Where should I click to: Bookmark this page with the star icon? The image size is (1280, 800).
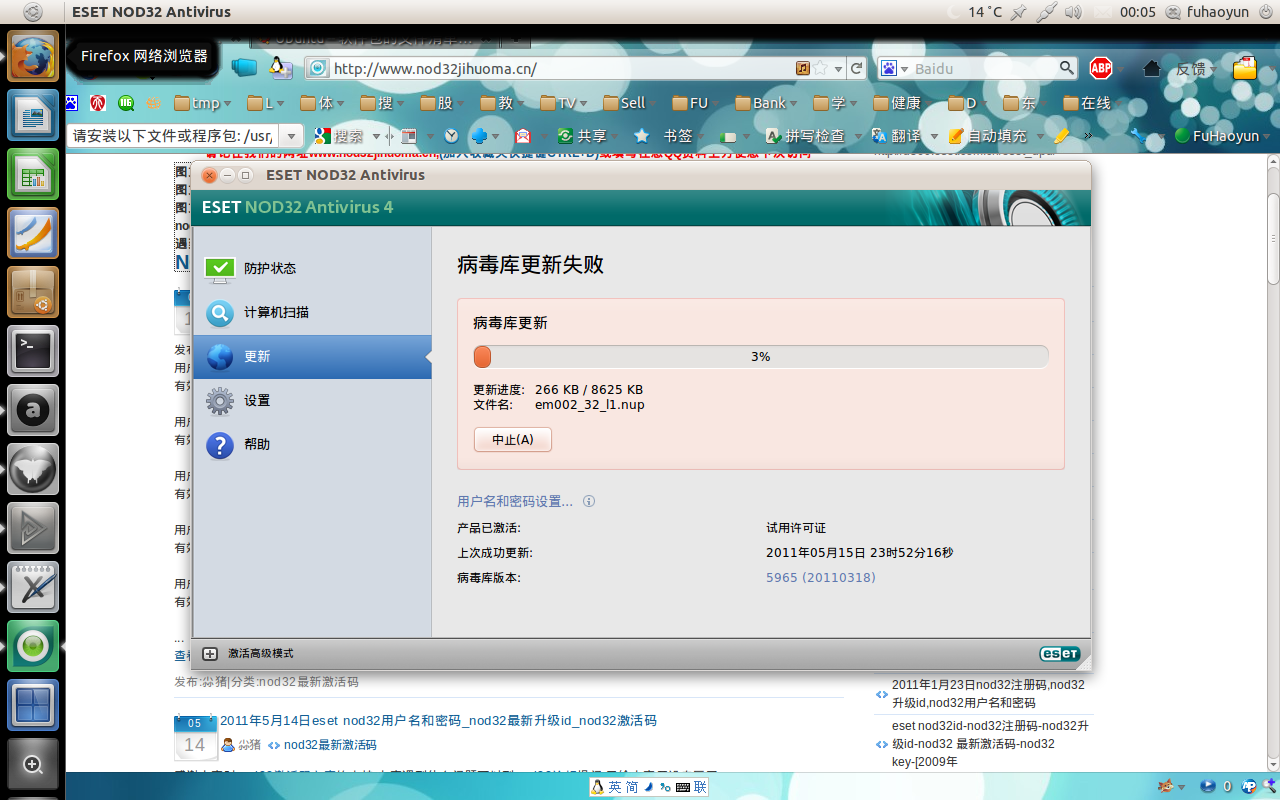(x=820, y=68)
